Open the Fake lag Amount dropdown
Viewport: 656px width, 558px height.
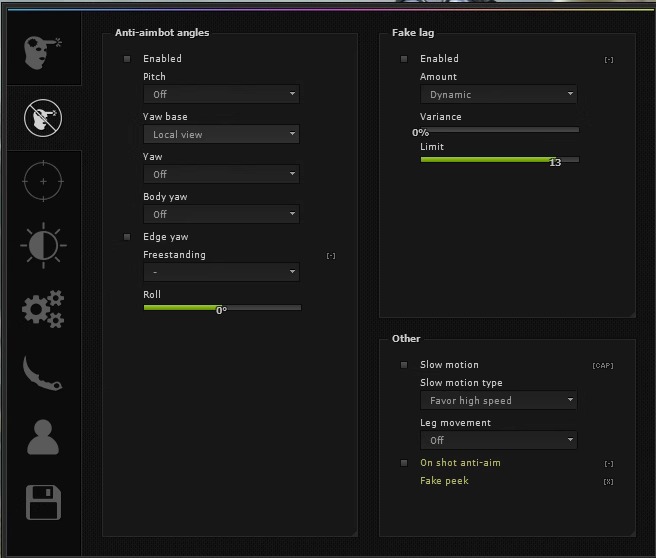[498, 94]
